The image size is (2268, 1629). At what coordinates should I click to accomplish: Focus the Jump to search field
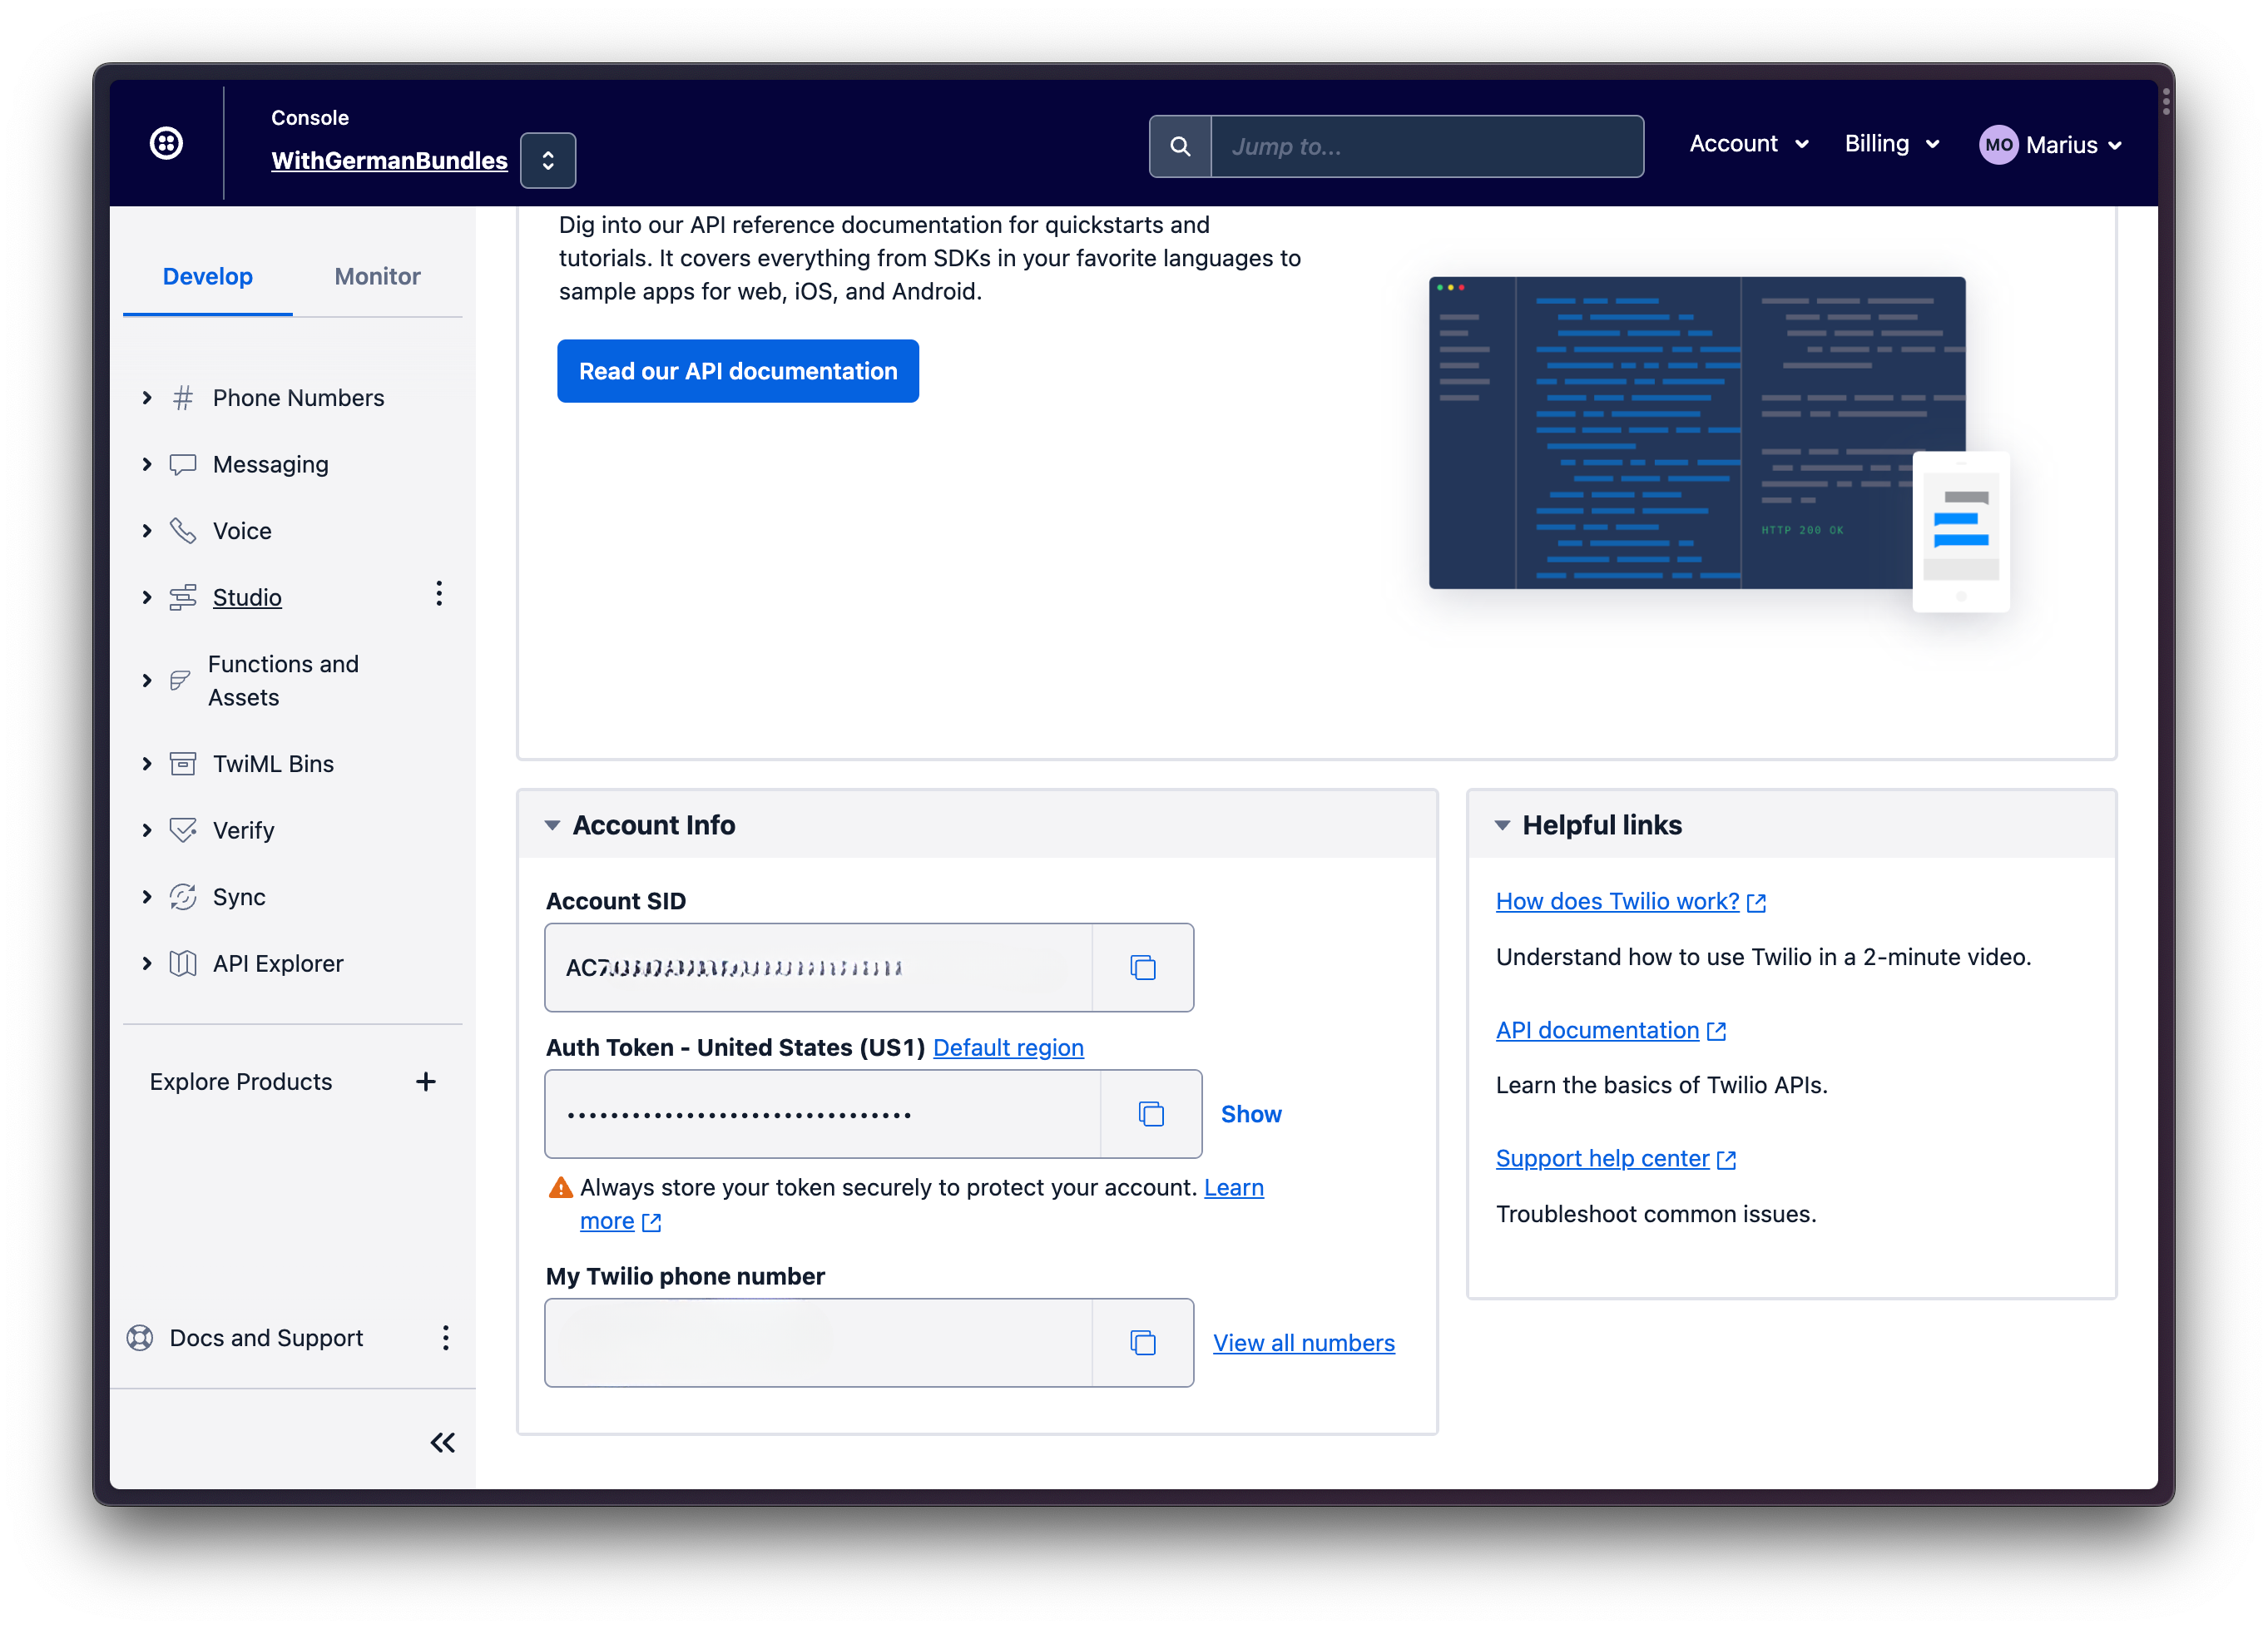point(1427,147)
